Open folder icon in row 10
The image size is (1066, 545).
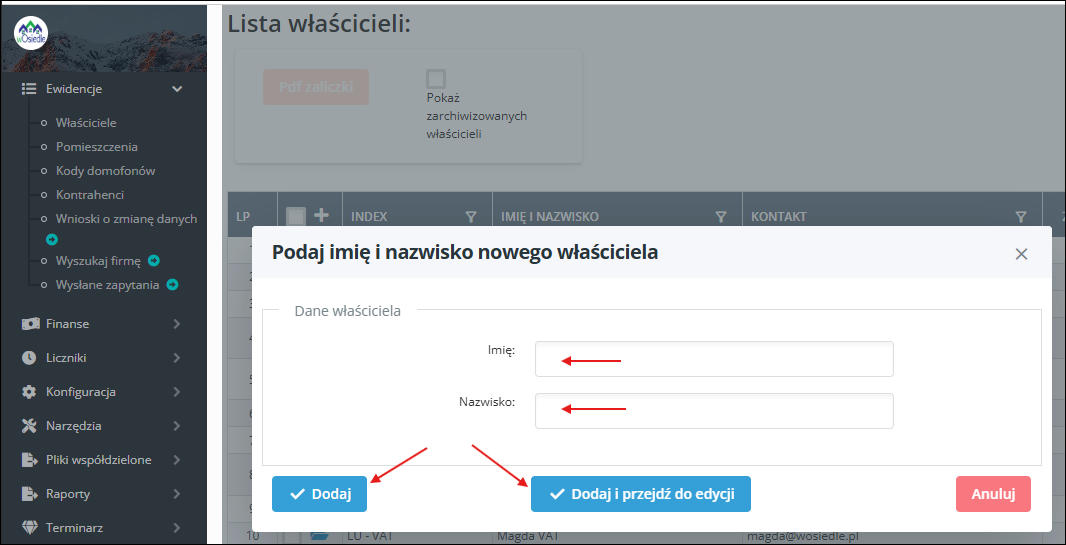point(320,536)
